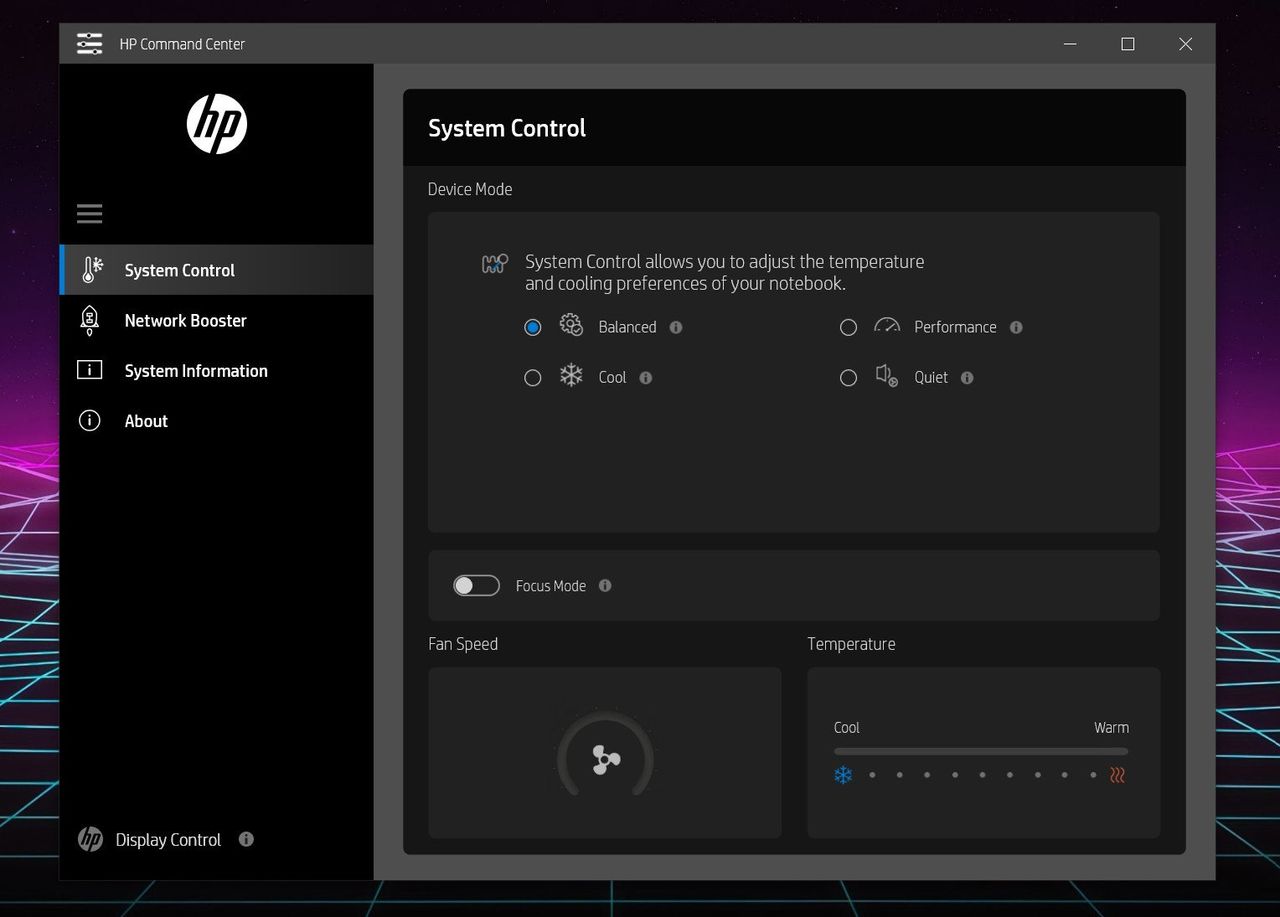Show info about Balanced mode
Image resolution: width=1280 pixels, height=917 pixels.
[x=676, y=327]
